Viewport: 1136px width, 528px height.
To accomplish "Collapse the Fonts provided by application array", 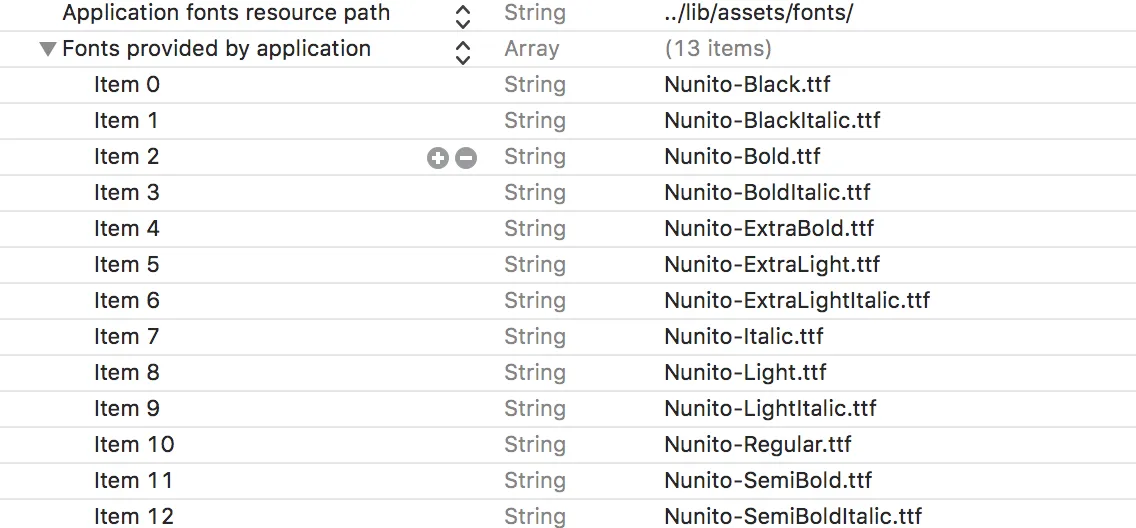I will pyautogui.click(x=47, y=49).
